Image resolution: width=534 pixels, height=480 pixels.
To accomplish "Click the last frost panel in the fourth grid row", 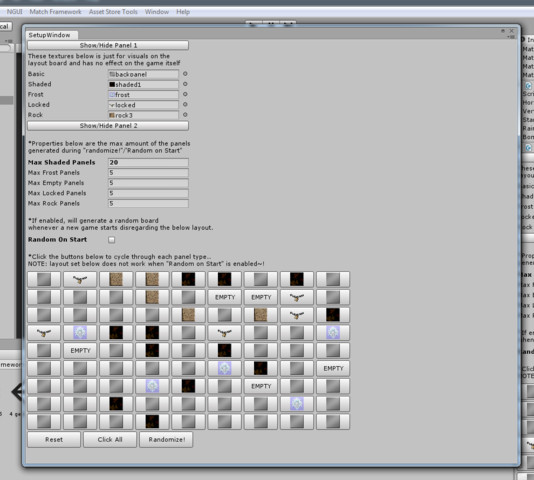I will (x=333, y=332).
